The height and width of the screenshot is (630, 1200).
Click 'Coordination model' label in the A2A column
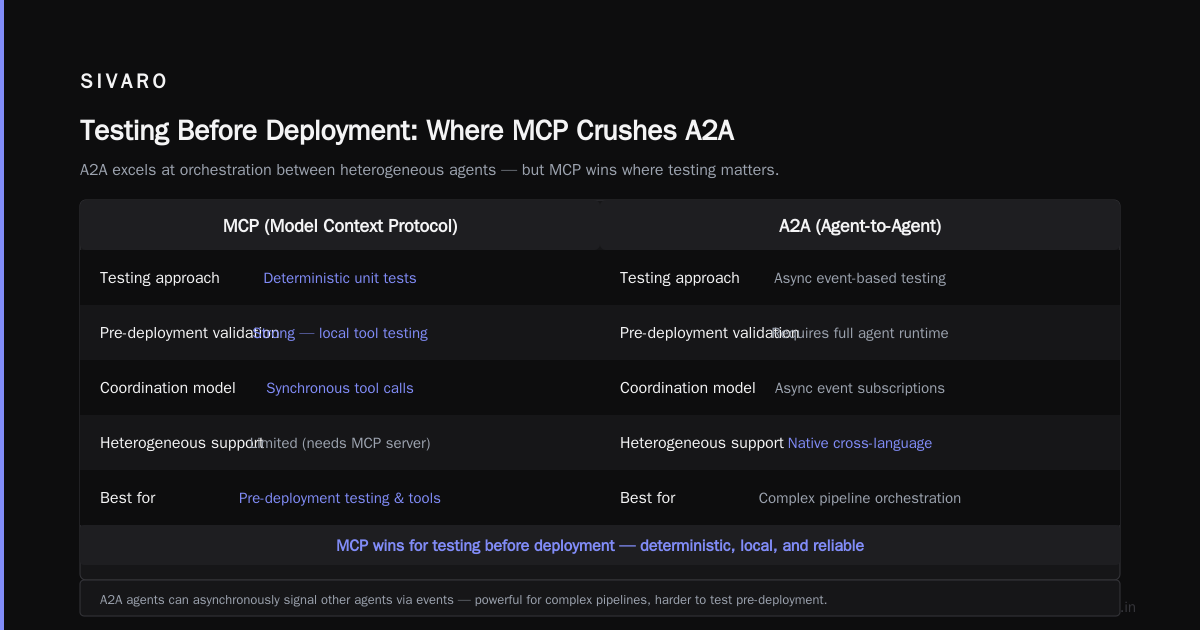point(688,388)
